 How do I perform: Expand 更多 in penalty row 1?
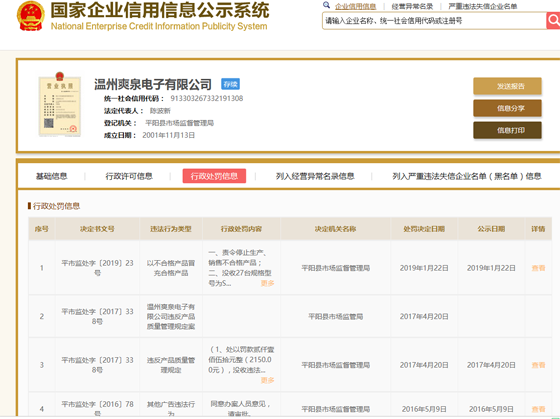[268, 283]
